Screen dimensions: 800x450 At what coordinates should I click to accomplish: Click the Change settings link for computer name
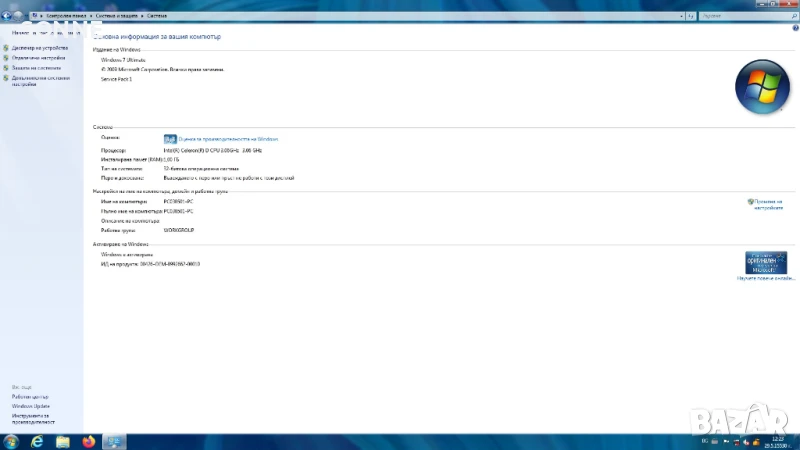[x=766, y=204]
